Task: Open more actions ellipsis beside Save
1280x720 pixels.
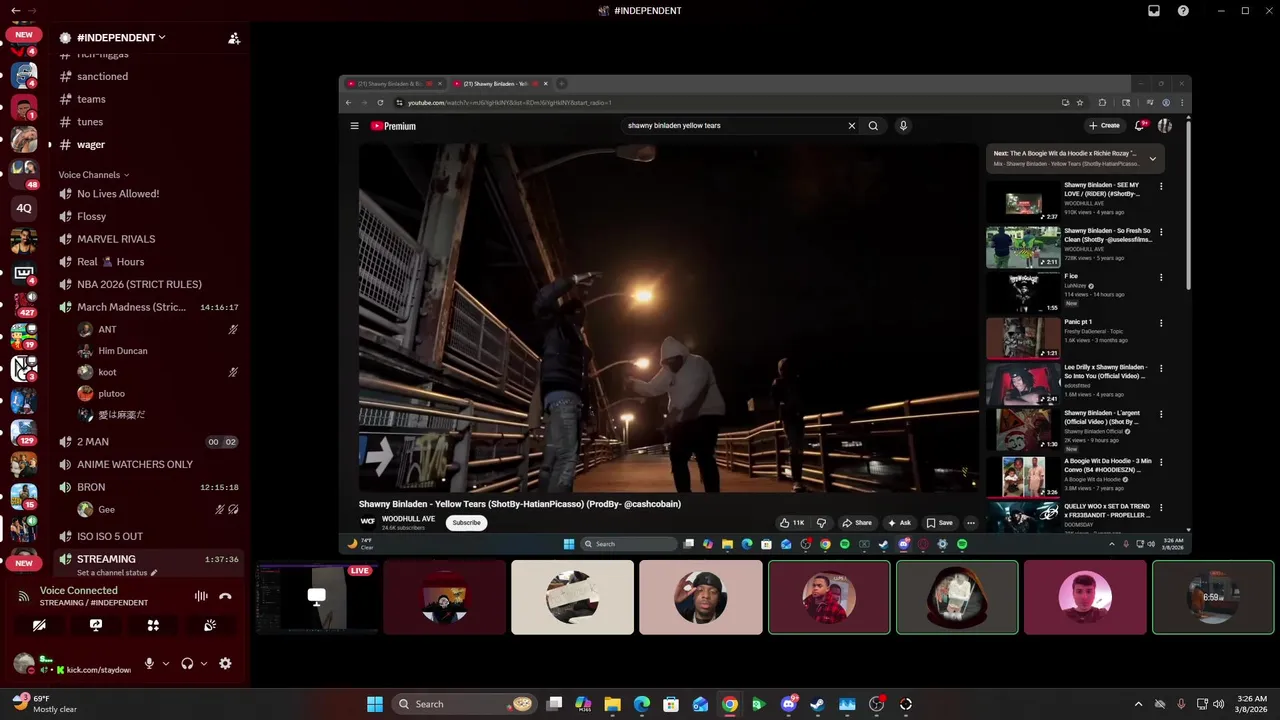Action: point(970,523)
